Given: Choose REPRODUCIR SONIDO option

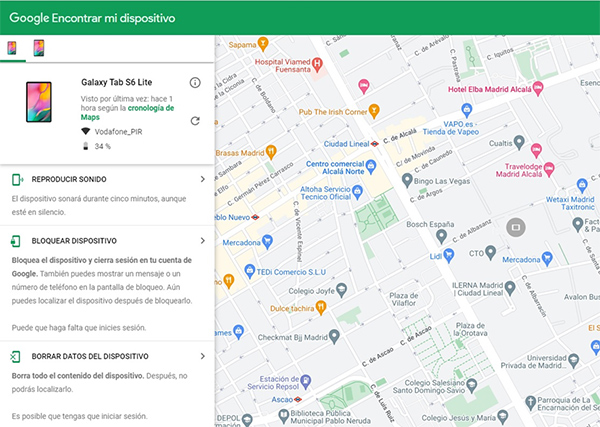Looking at the screenshot, I should pyautogui.click(x=69, y=179).
